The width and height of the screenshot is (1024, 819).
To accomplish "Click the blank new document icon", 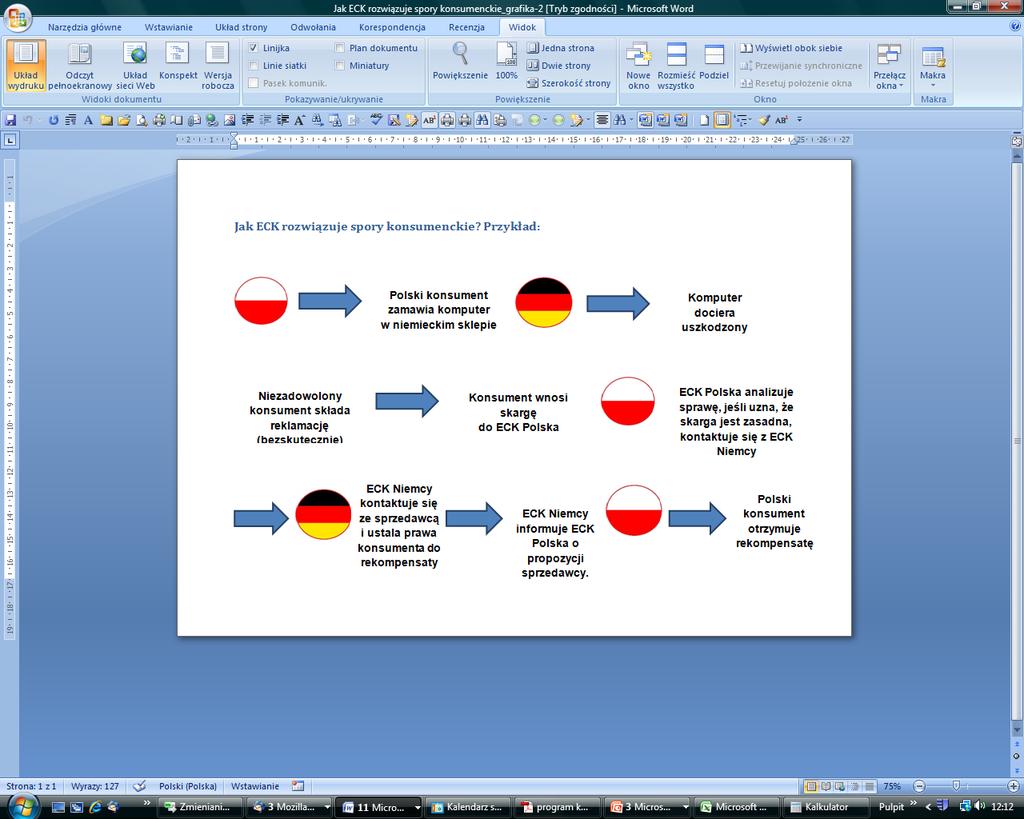I will pyautogui.click(x=704, y=120).
